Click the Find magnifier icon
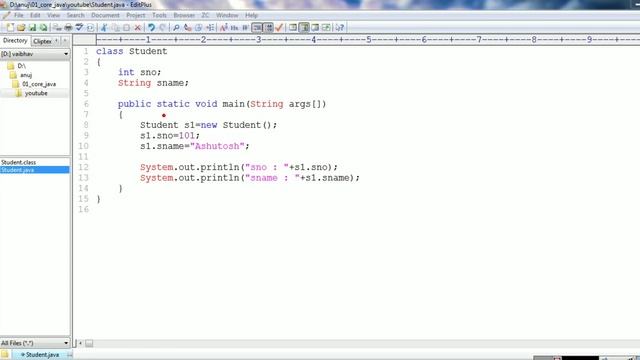The image size is (640, 360). (176, 27)
